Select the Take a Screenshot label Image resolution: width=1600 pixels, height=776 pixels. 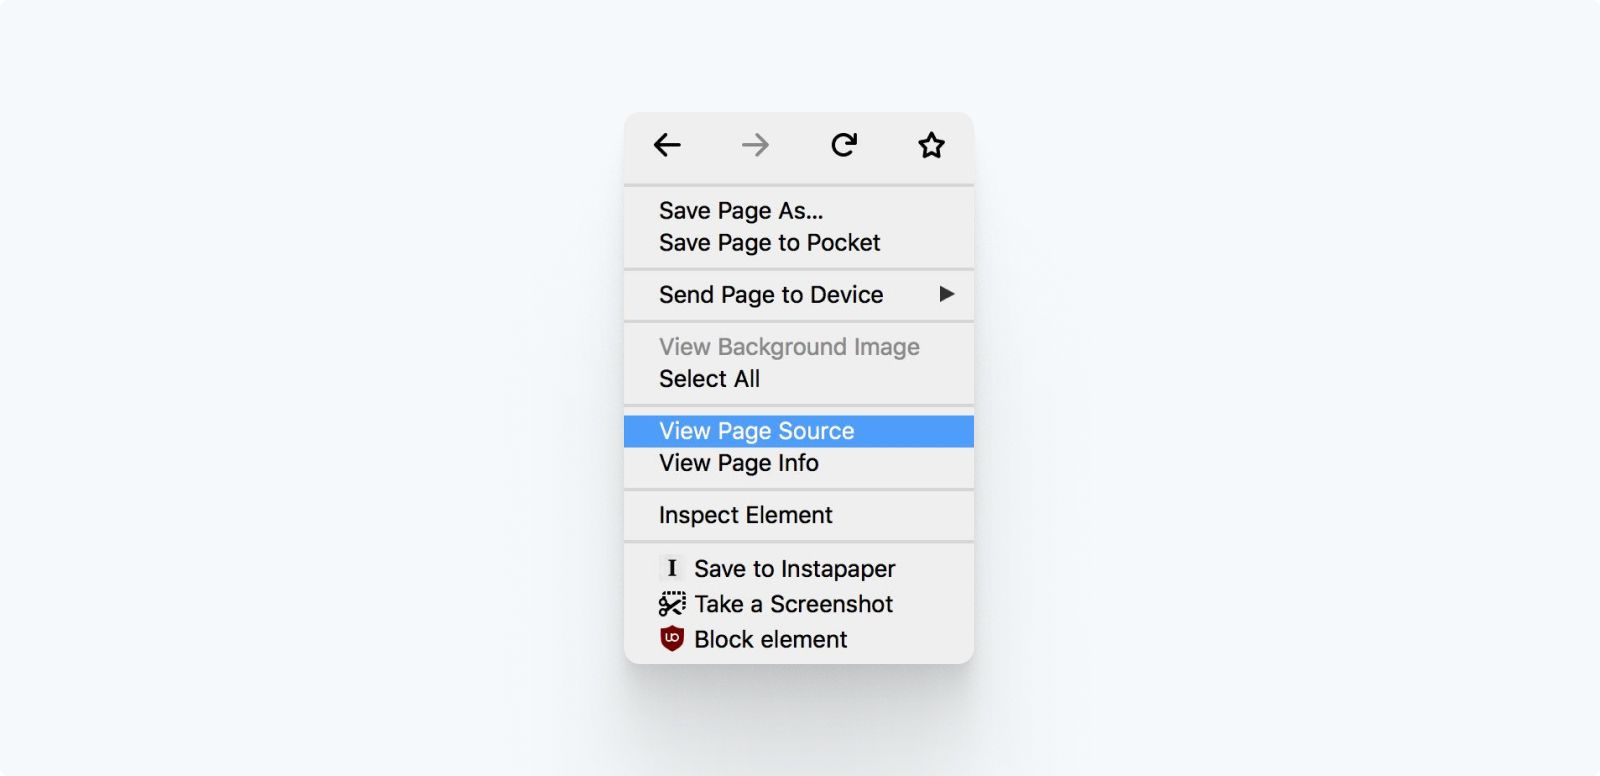point(793,604)
